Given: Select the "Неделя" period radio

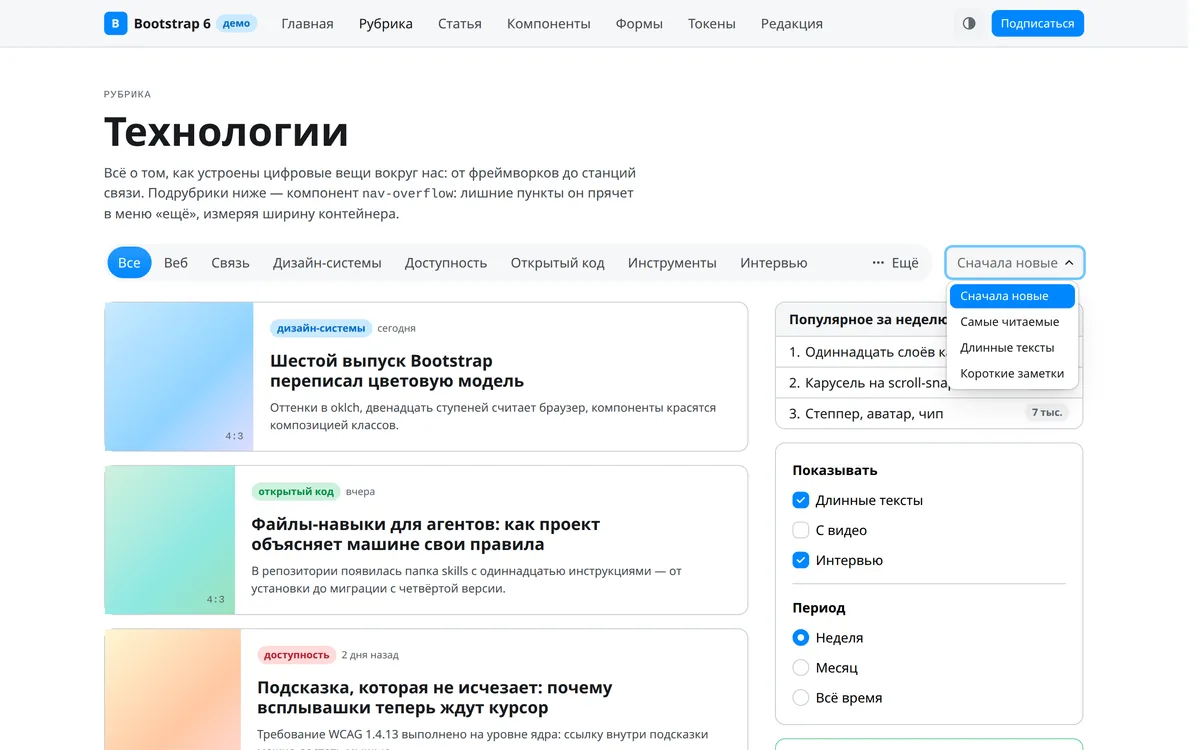Looking at the screenshot, I should point(800,637).
